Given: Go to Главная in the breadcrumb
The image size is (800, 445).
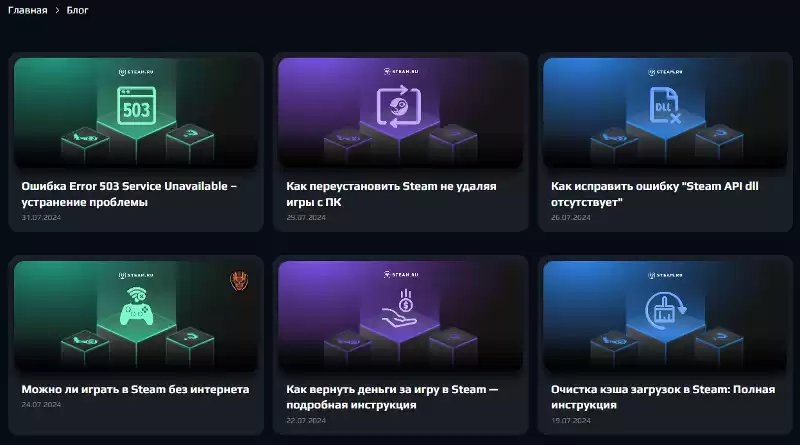Looking at the screenshot, I should pos(28,10).
